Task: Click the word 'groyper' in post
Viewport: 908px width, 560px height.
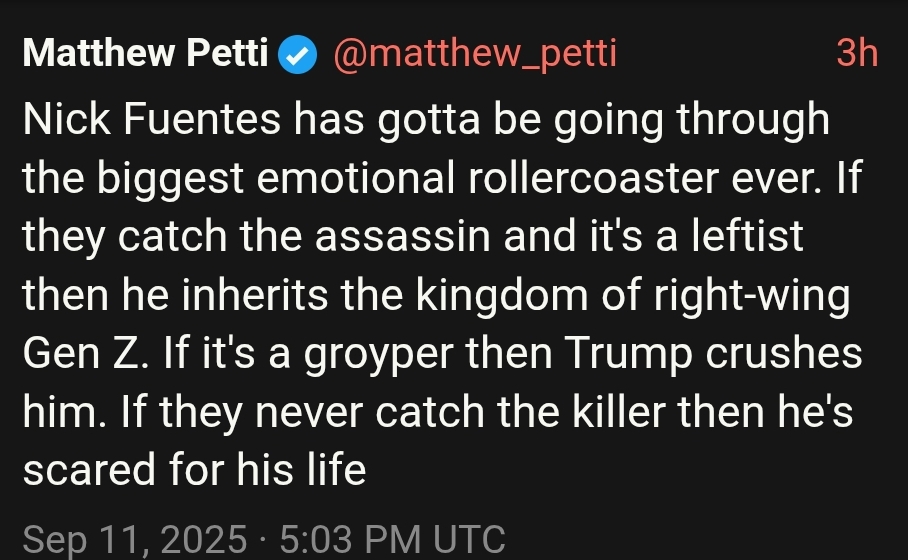Action: coord(379,355)
